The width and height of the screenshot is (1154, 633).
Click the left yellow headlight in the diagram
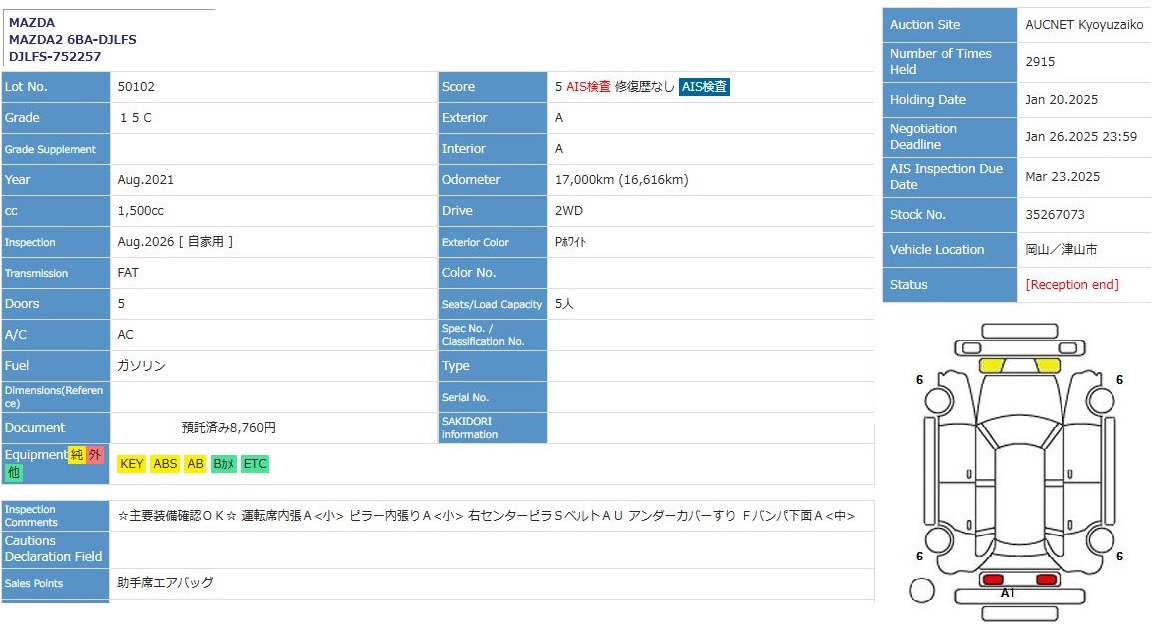(991, 366)
